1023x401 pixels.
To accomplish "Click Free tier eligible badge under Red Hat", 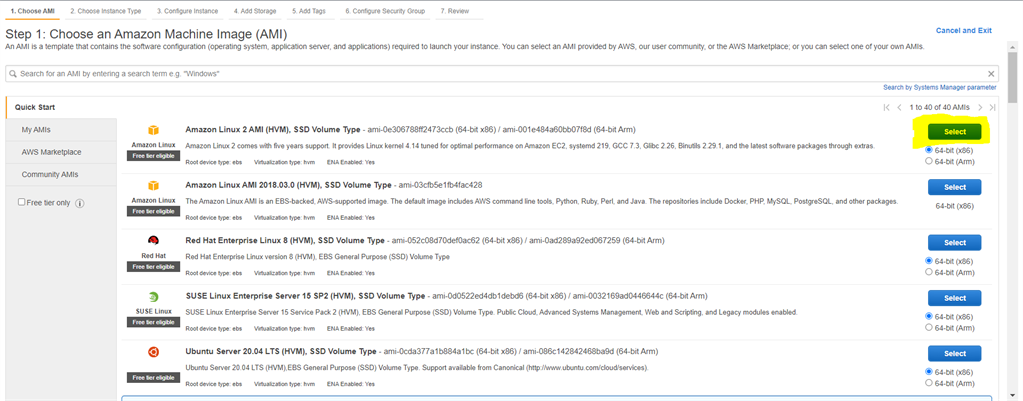I will pos(153,267).
